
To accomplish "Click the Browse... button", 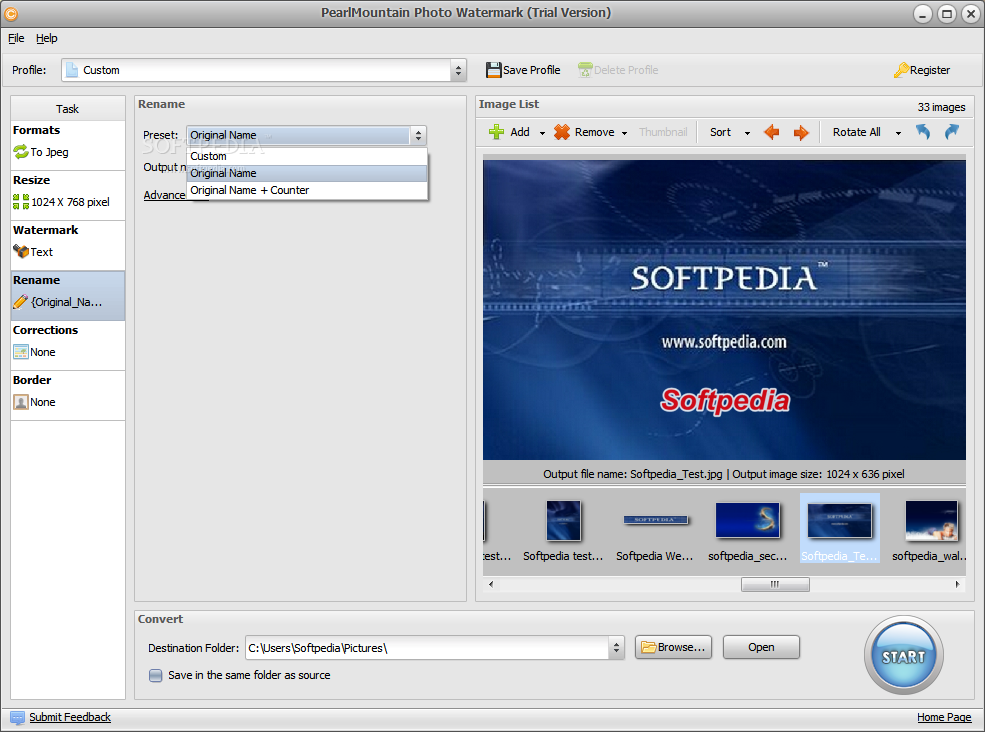I will pyautogui.click(x=673, y=647).
